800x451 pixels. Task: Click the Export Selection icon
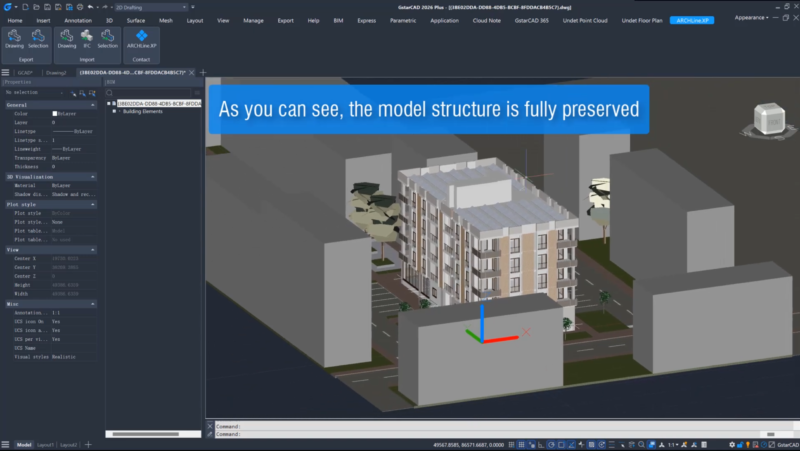tap(38, 38)
